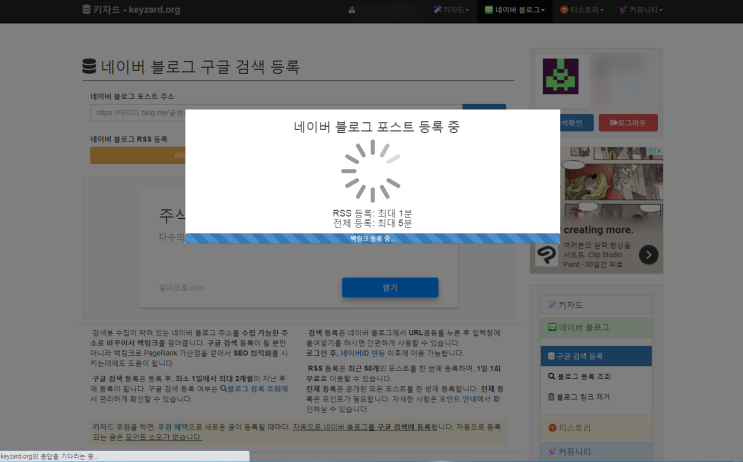The width and height of the screenshot is (743, 462).
Task: Click the round arrow button on the Clip Studio ad
Action: coord(648,255)
